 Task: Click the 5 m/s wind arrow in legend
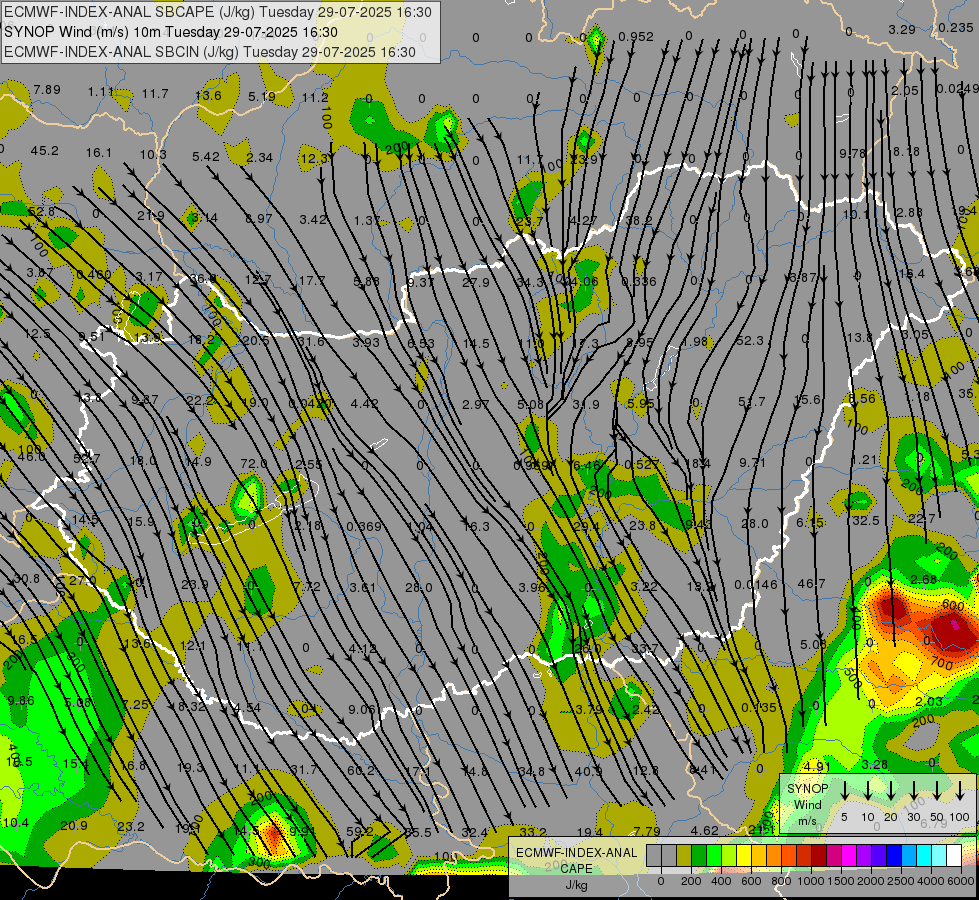tap(844, 791)
